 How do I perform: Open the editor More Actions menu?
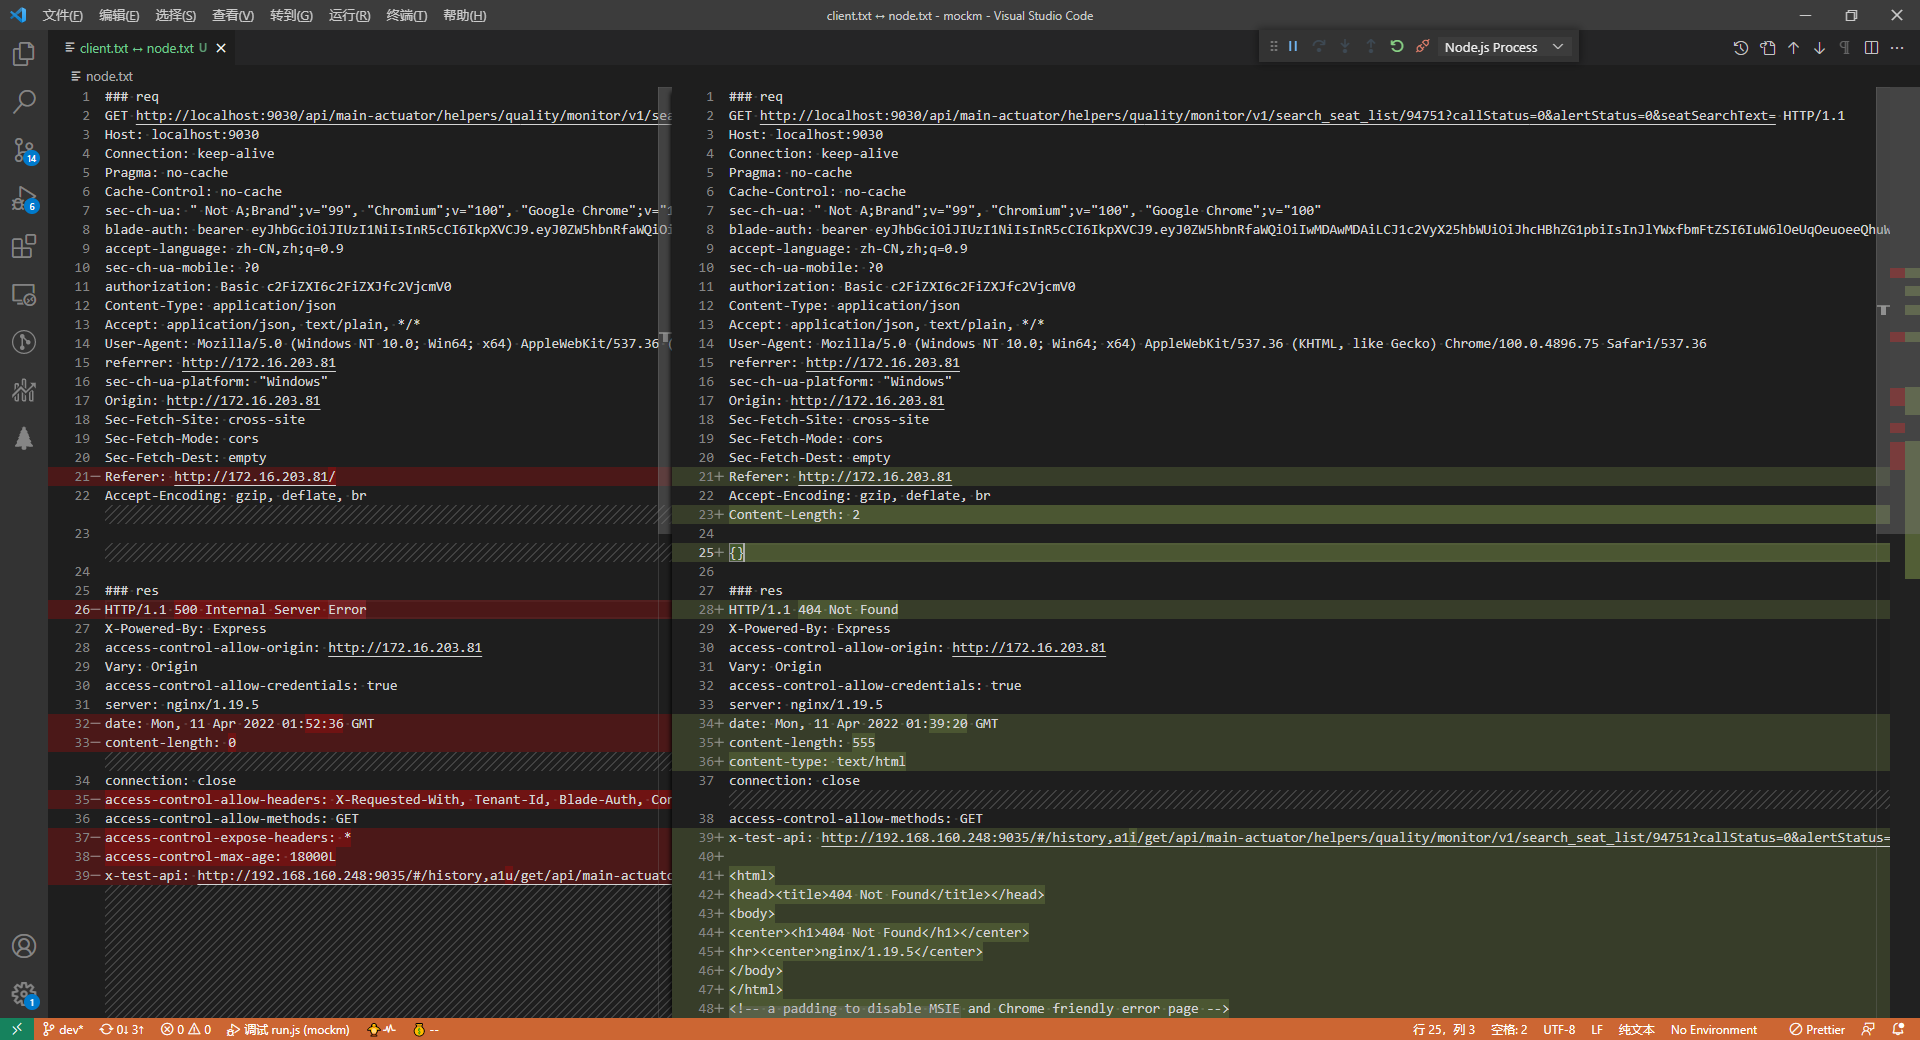[x=1897, y=47]
